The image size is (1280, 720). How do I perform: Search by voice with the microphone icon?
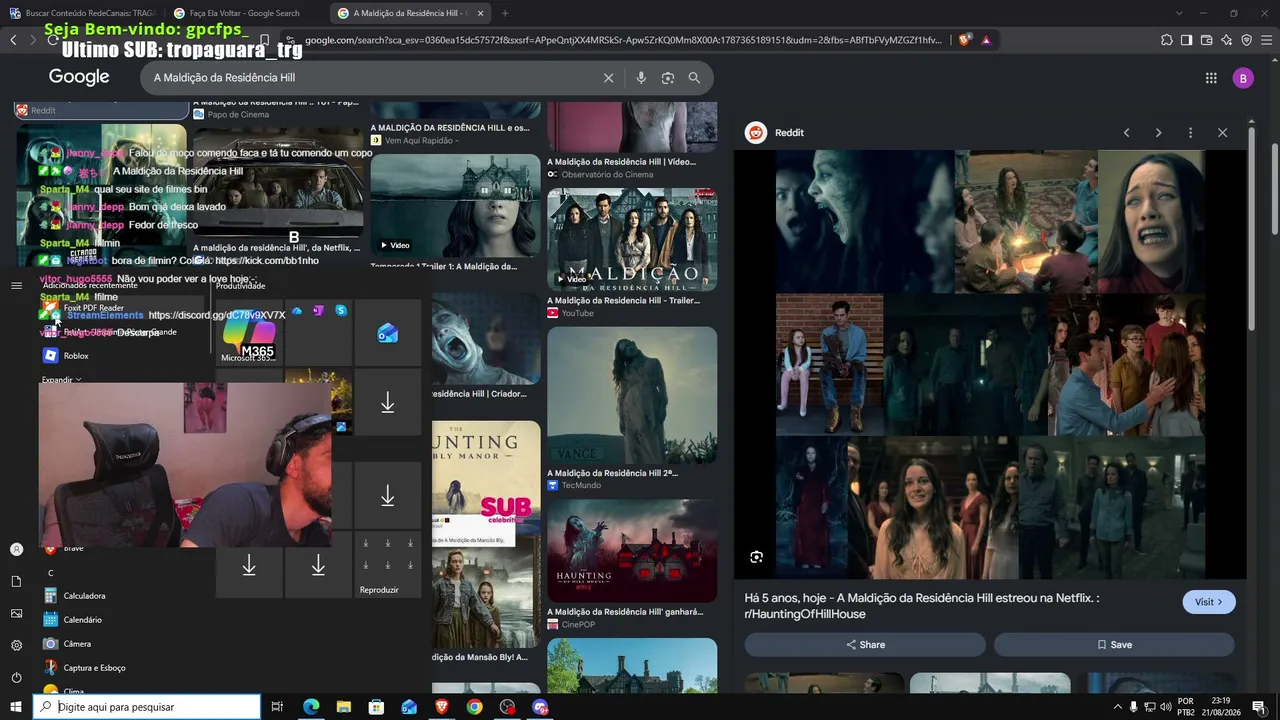tap(641, 78)
